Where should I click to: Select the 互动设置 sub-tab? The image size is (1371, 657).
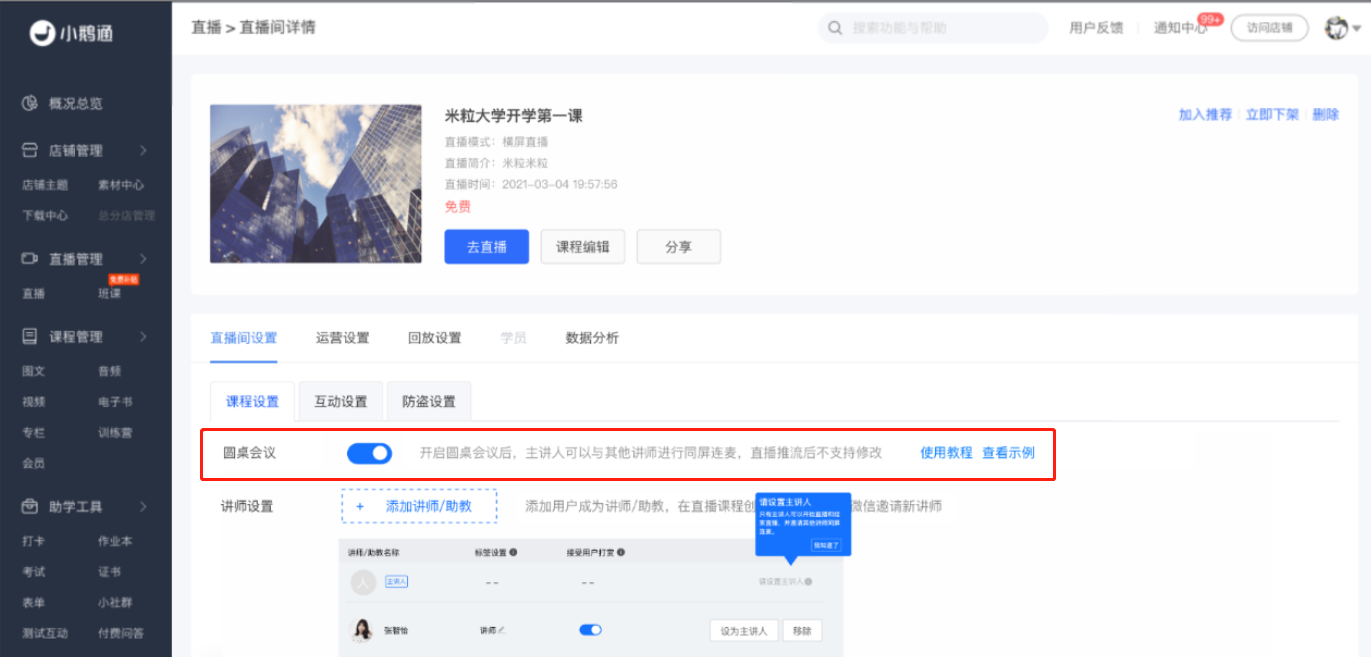pos(341,401)
